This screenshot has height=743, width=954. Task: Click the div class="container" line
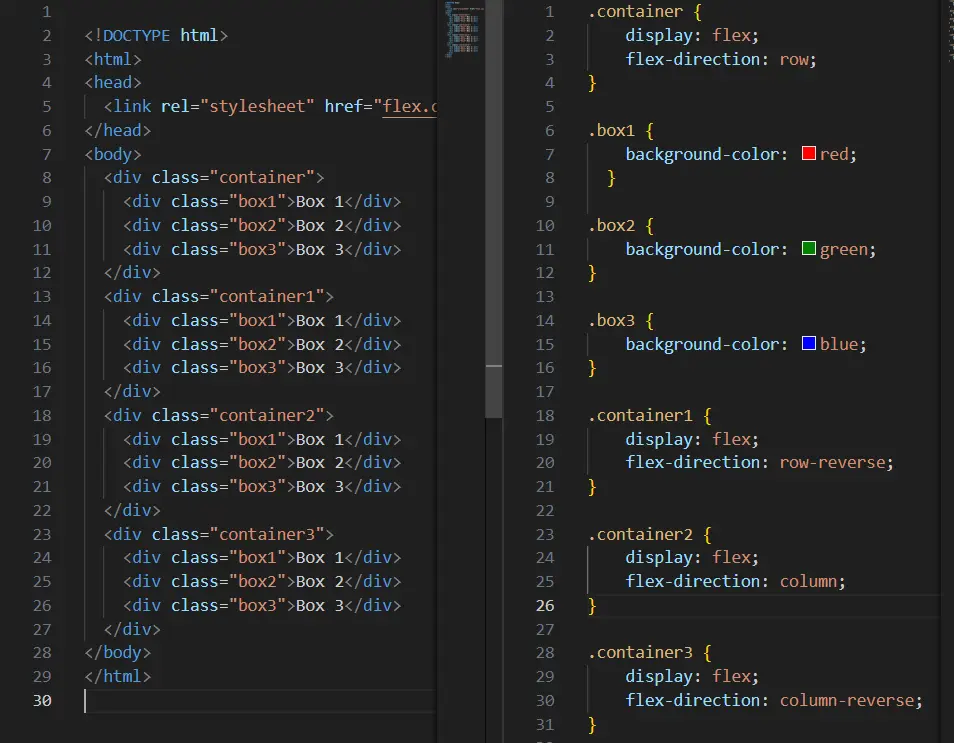click(x=214, y=178)
